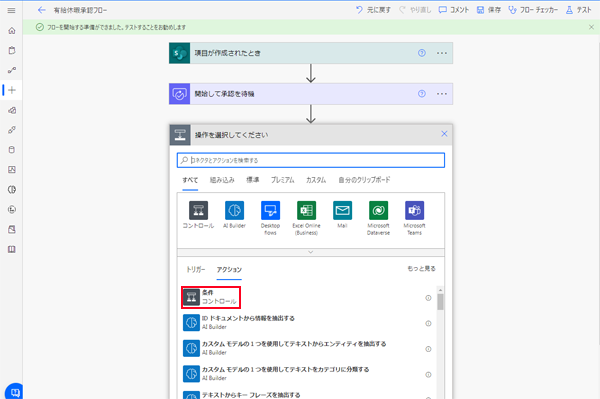Click flow title 有給休暇承認フロー
600x399 pixels.
click(x=80, y=10)
